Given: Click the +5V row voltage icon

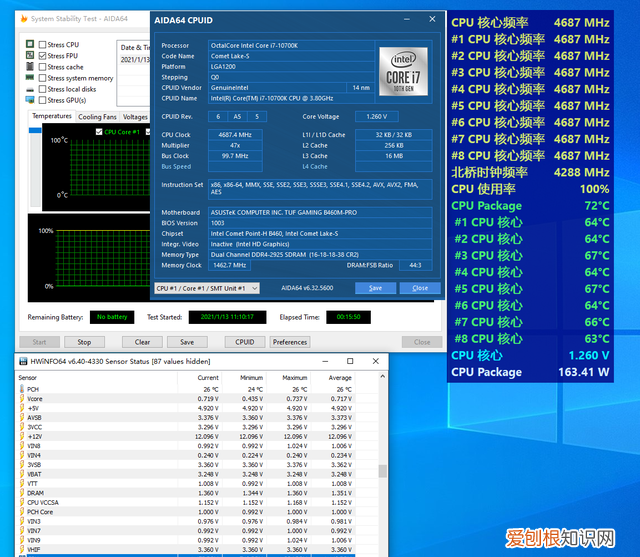Looking at the screenshot, I should [x=22, y=408].
